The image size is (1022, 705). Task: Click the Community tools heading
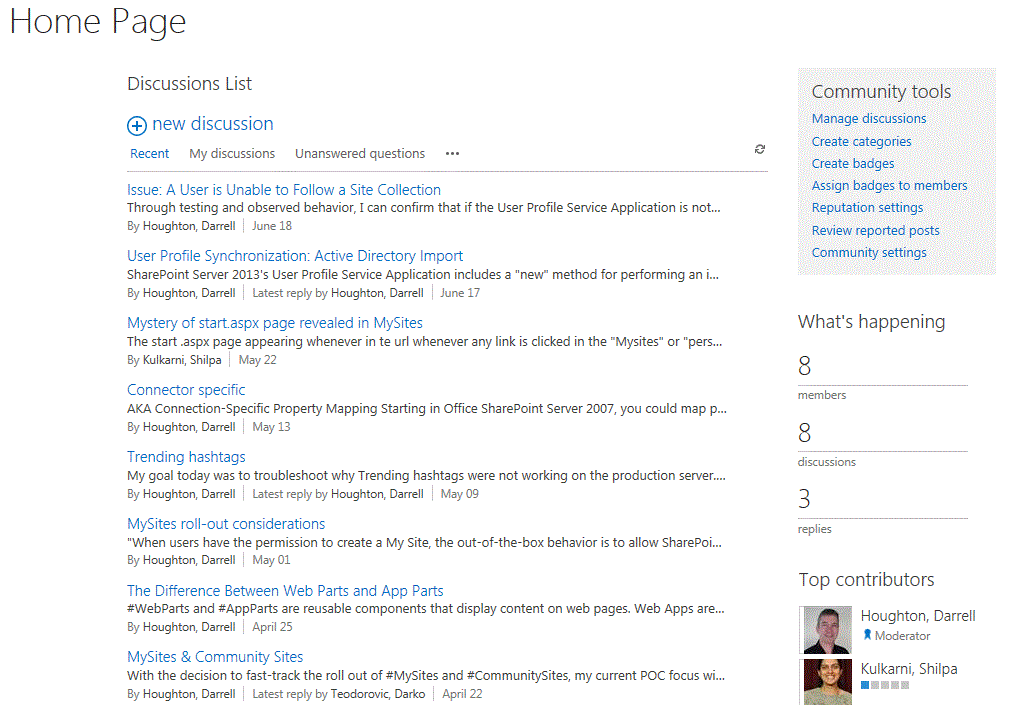pyautogui.click(x=881, y=92)
